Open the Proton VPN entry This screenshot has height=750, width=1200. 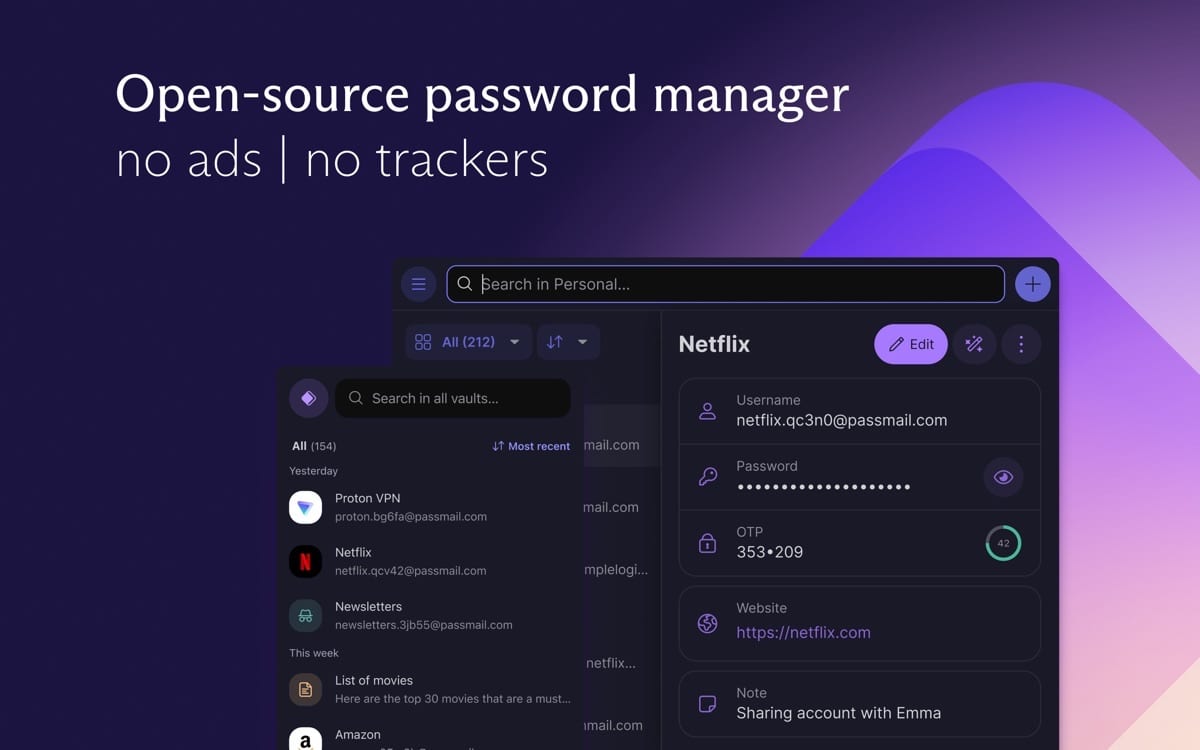click(x=430, y=507)
